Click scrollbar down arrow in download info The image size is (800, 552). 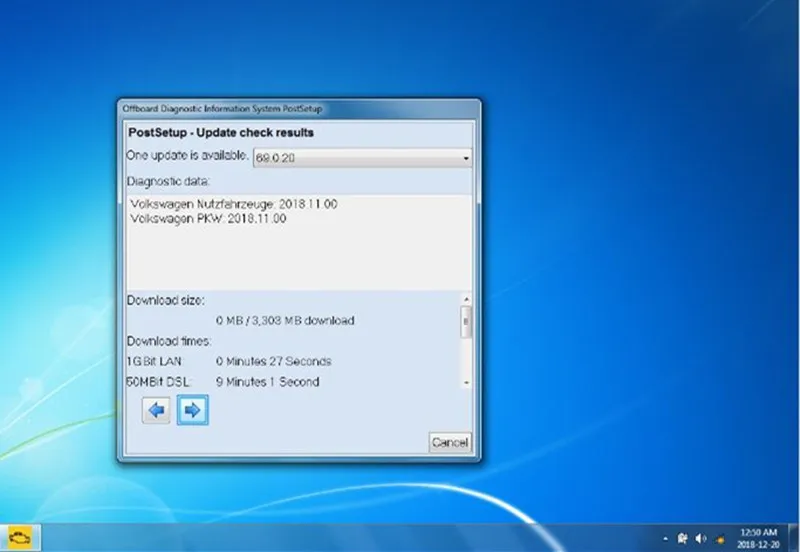(466, 383)
